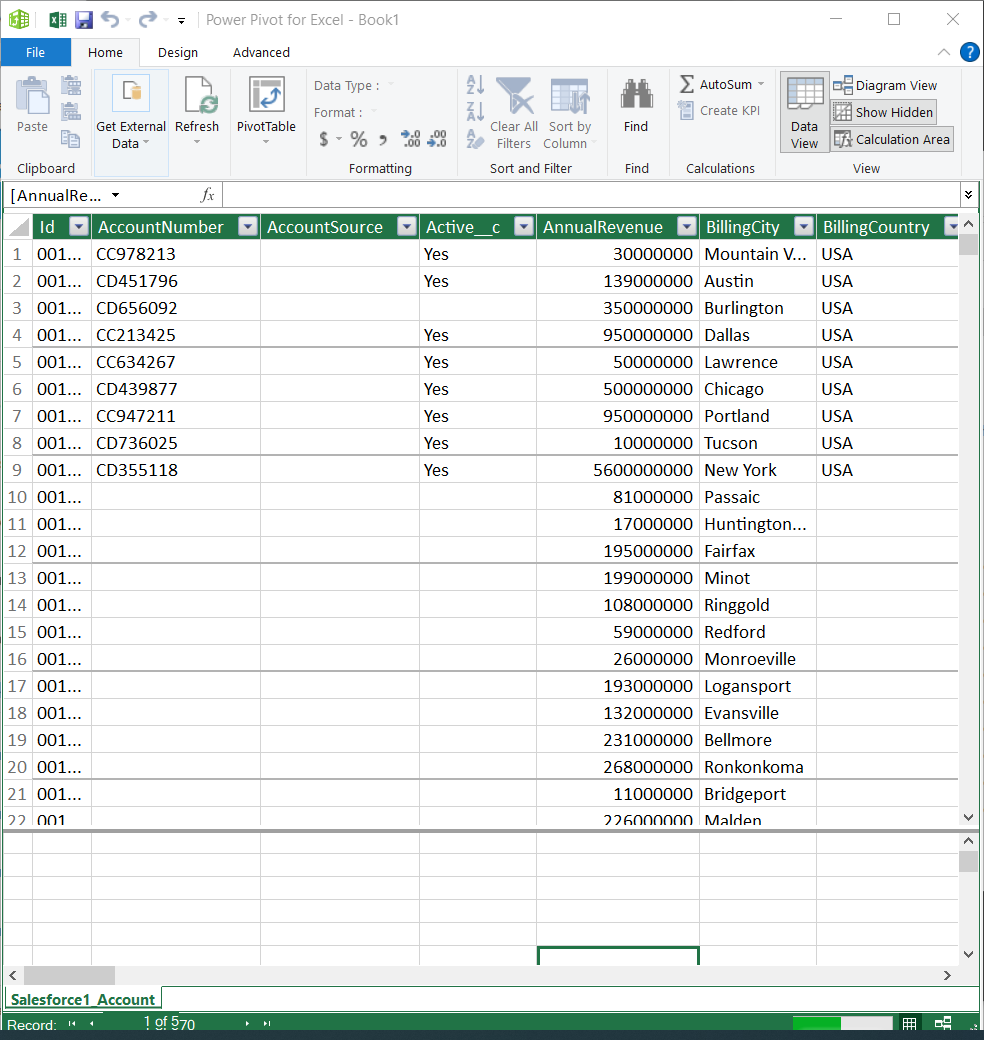Screen dimensions: 984x1040
Task: Sort A to Z ascending icon
Action: tap(475, 84)
